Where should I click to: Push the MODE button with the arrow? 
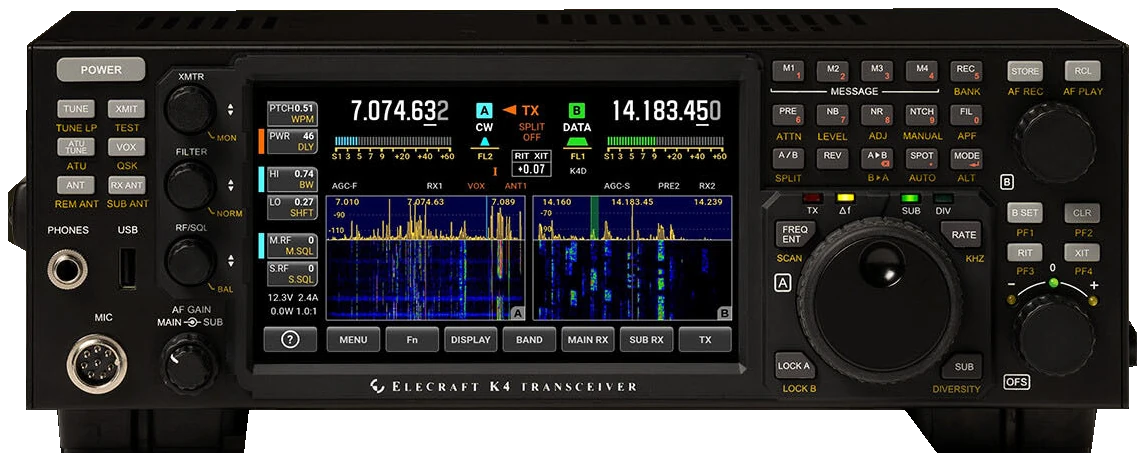(965, 158)
